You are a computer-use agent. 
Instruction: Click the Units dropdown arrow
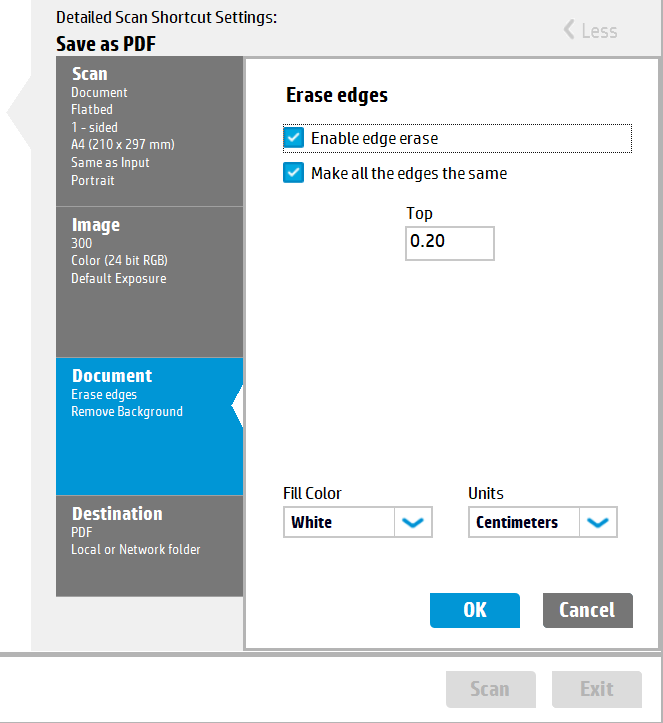598,522
